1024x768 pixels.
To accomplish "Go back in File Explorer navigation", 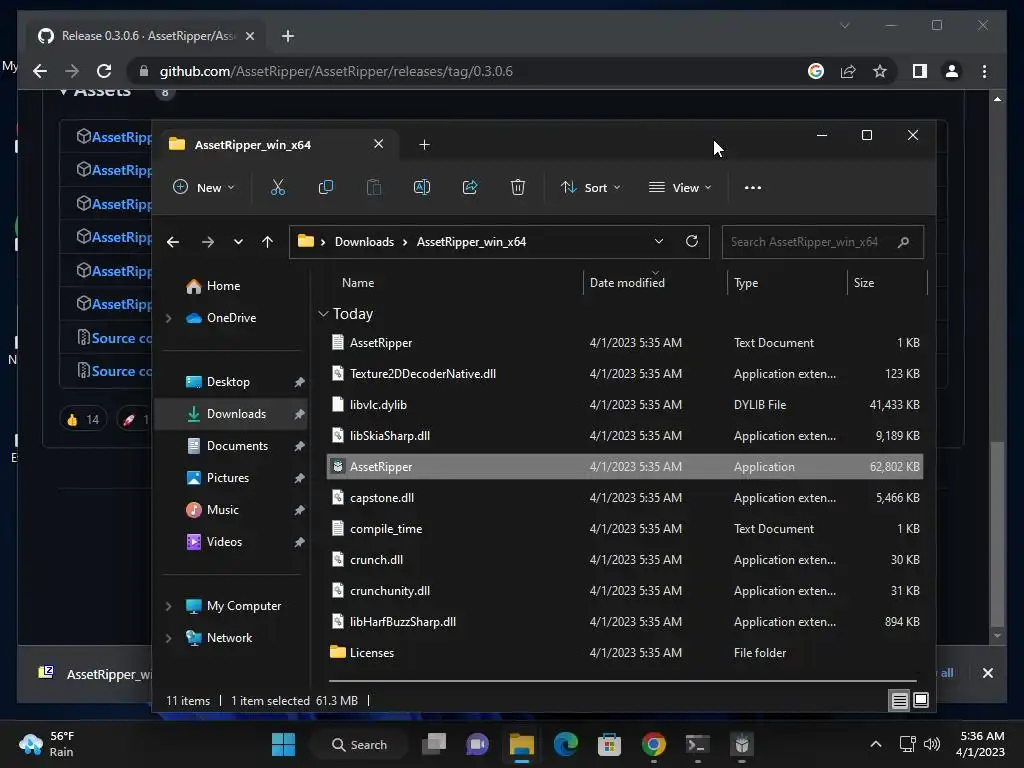I will [x=173, y=242].
